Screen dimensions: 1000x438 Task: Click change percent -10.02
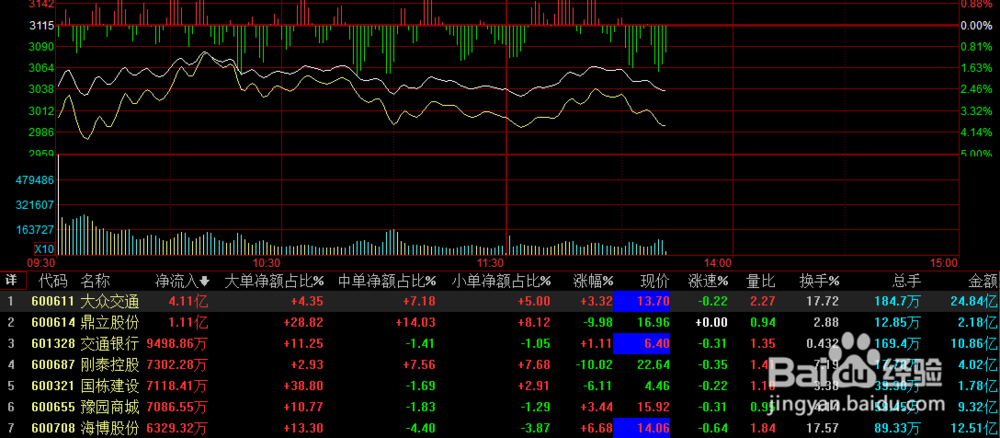[x=594, y=365]
